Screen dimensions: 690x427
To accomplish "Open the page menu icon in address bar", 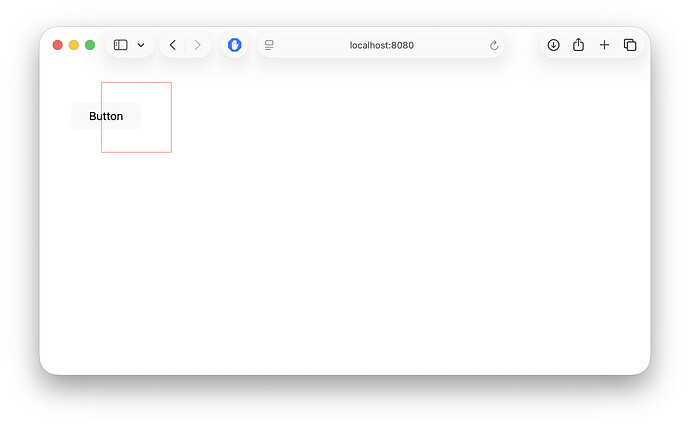I will click(x=269, y=45).
